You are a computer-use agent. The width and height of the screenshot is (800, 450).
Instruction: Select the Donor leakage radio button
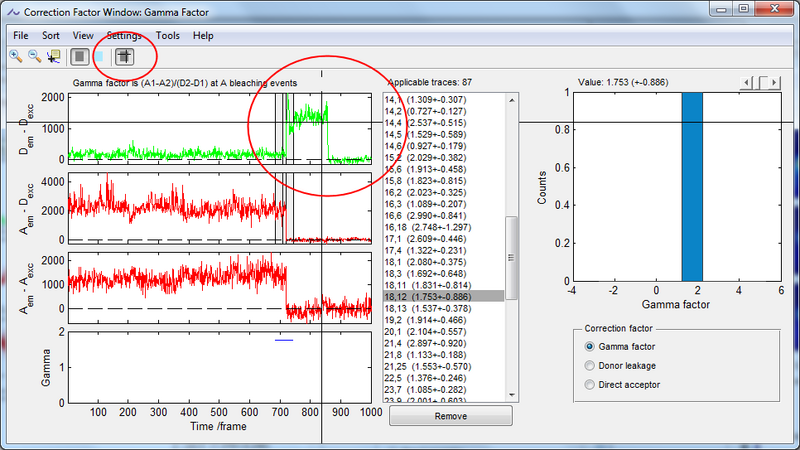point(589,365)
